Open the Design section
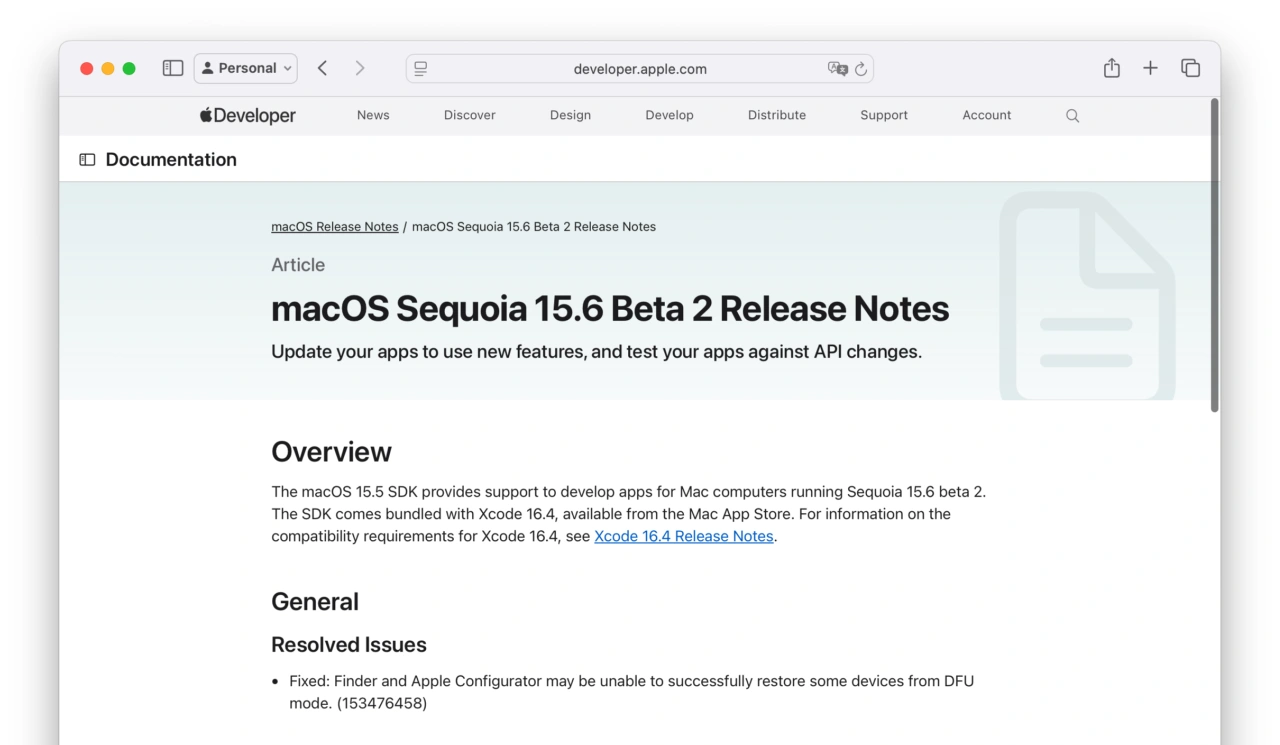 [570, 115]
